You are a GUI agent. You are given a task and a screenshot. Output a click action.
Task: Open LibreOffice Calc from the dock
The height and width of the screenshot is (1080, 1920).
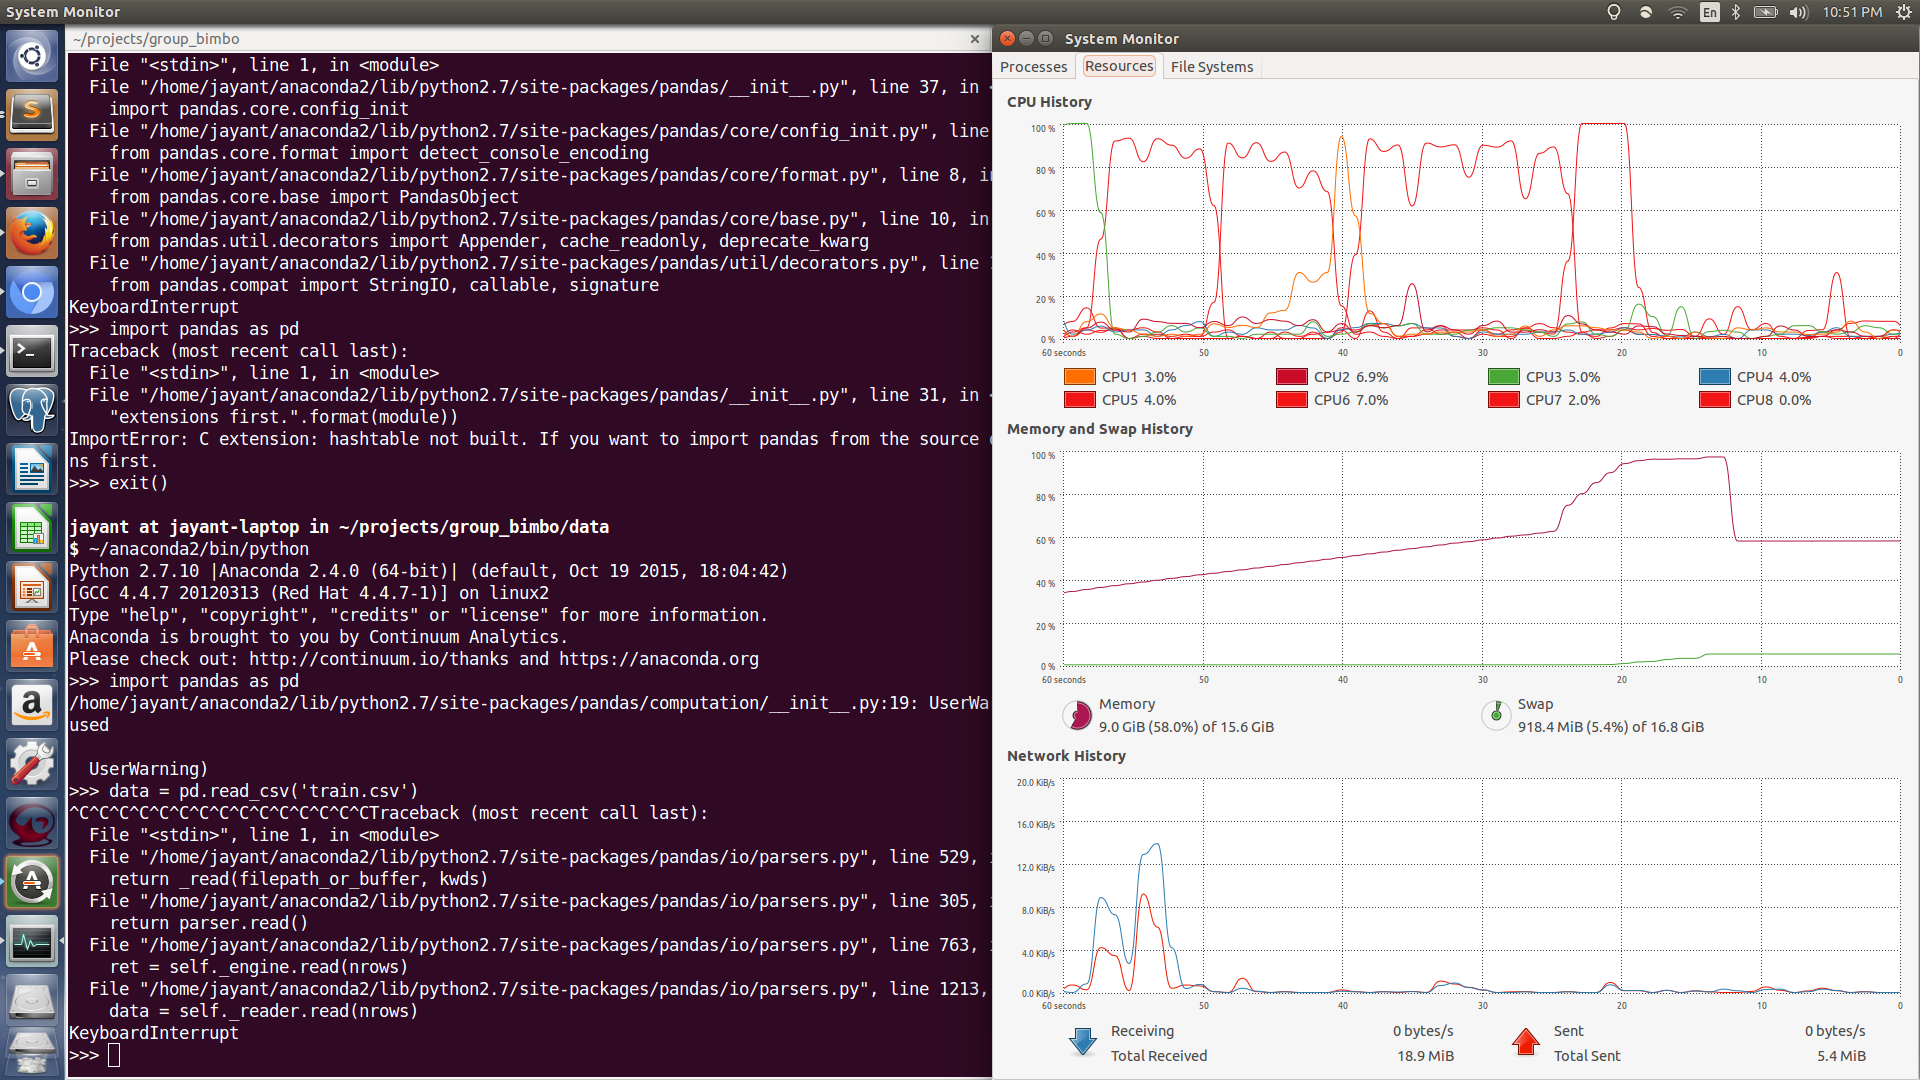point(32,529)
